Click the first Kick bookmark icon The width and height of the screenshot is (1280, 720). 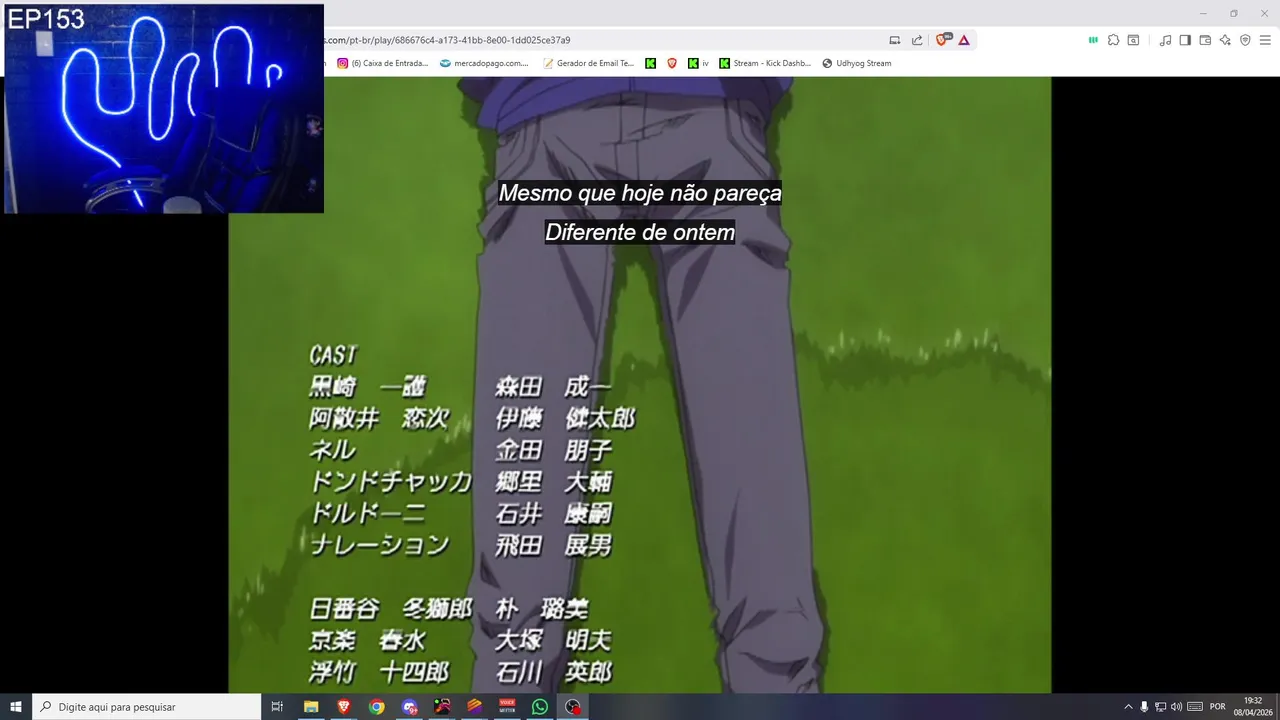tap(651, 63)
